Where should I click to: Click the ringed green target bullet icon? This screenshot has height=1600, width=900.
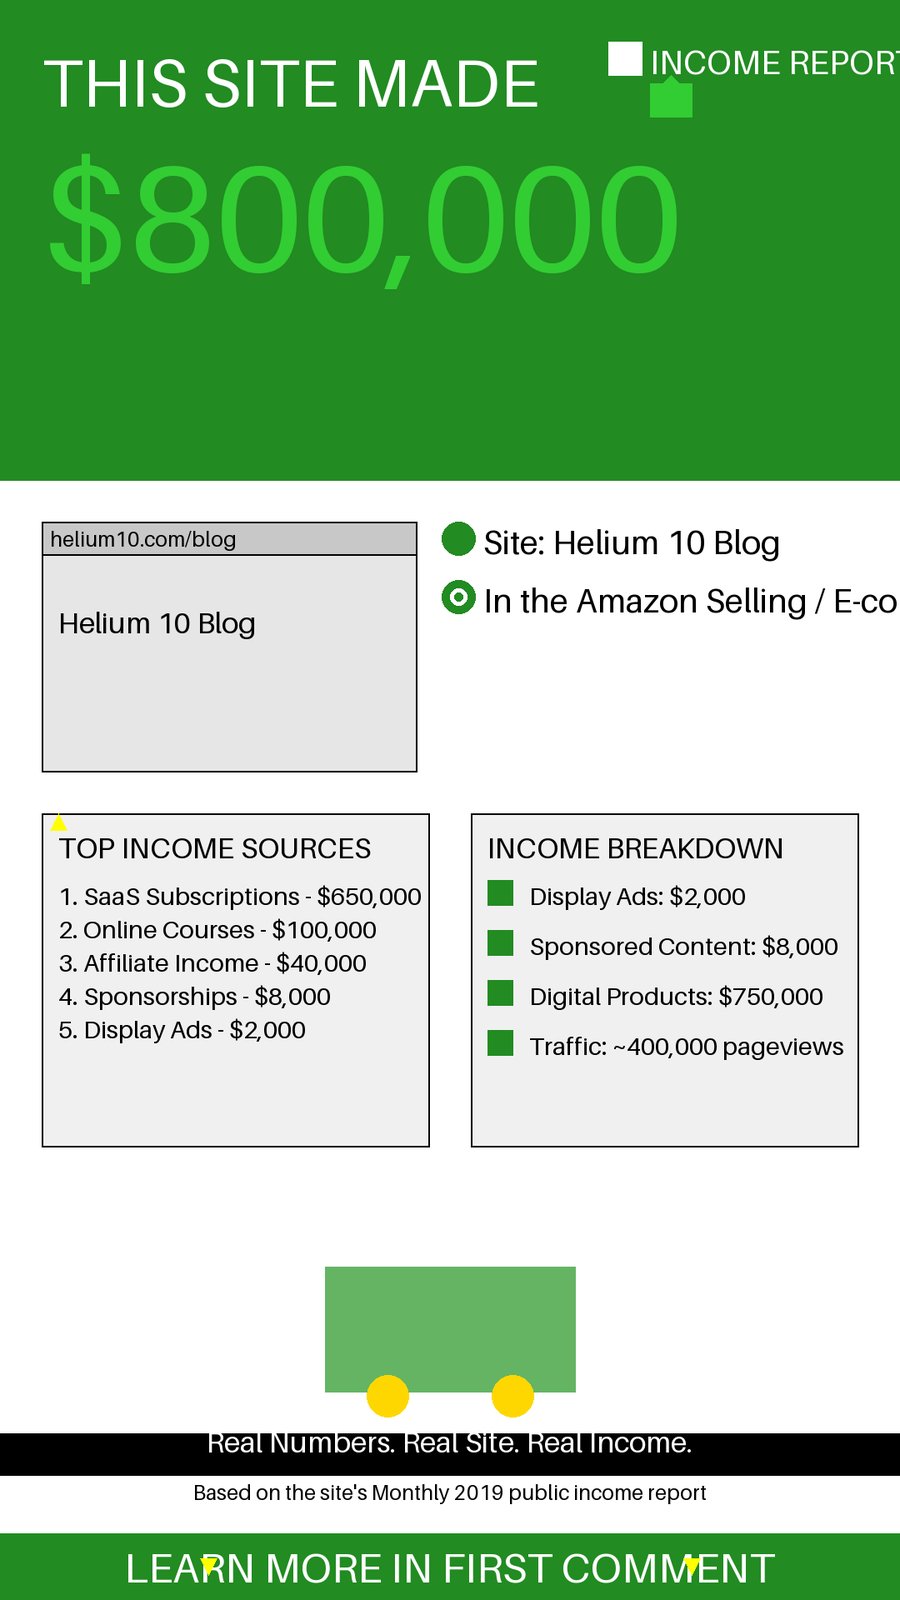(x=458, y=598)
